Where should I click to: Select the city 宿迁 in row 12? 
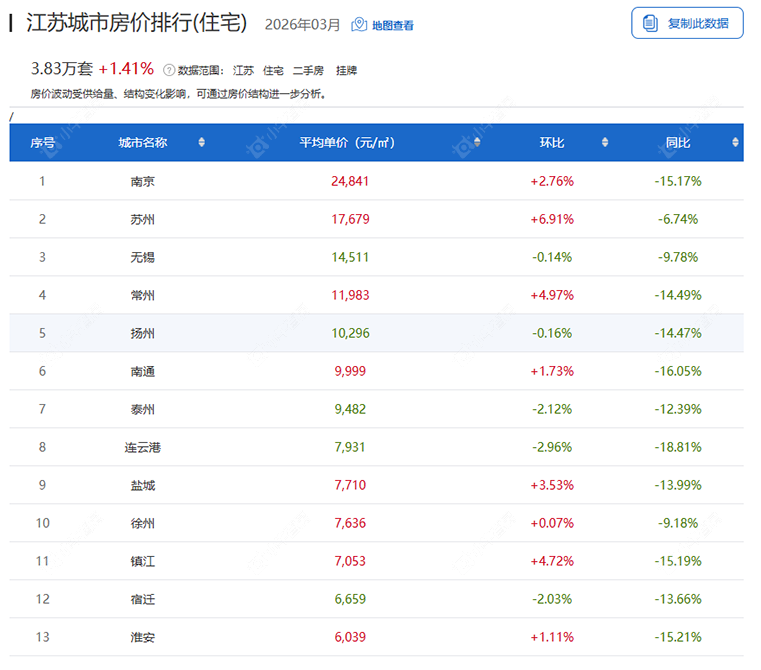click(x=143, y=599)
